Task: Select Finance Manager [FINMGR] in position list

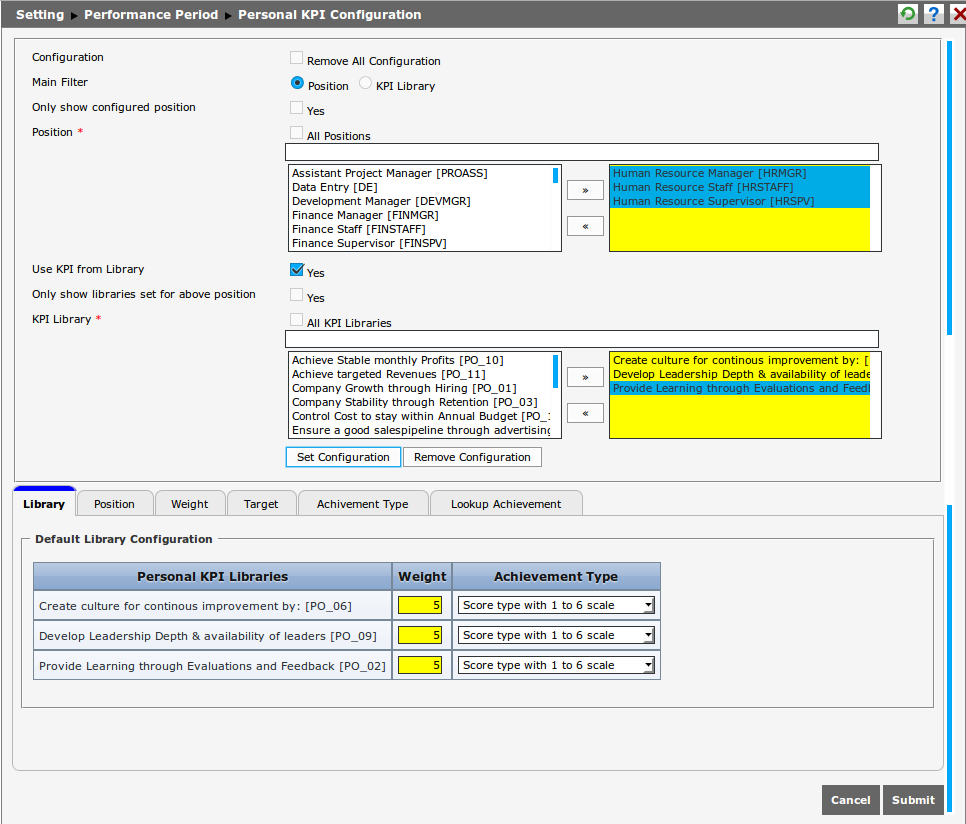Action: 365,215
